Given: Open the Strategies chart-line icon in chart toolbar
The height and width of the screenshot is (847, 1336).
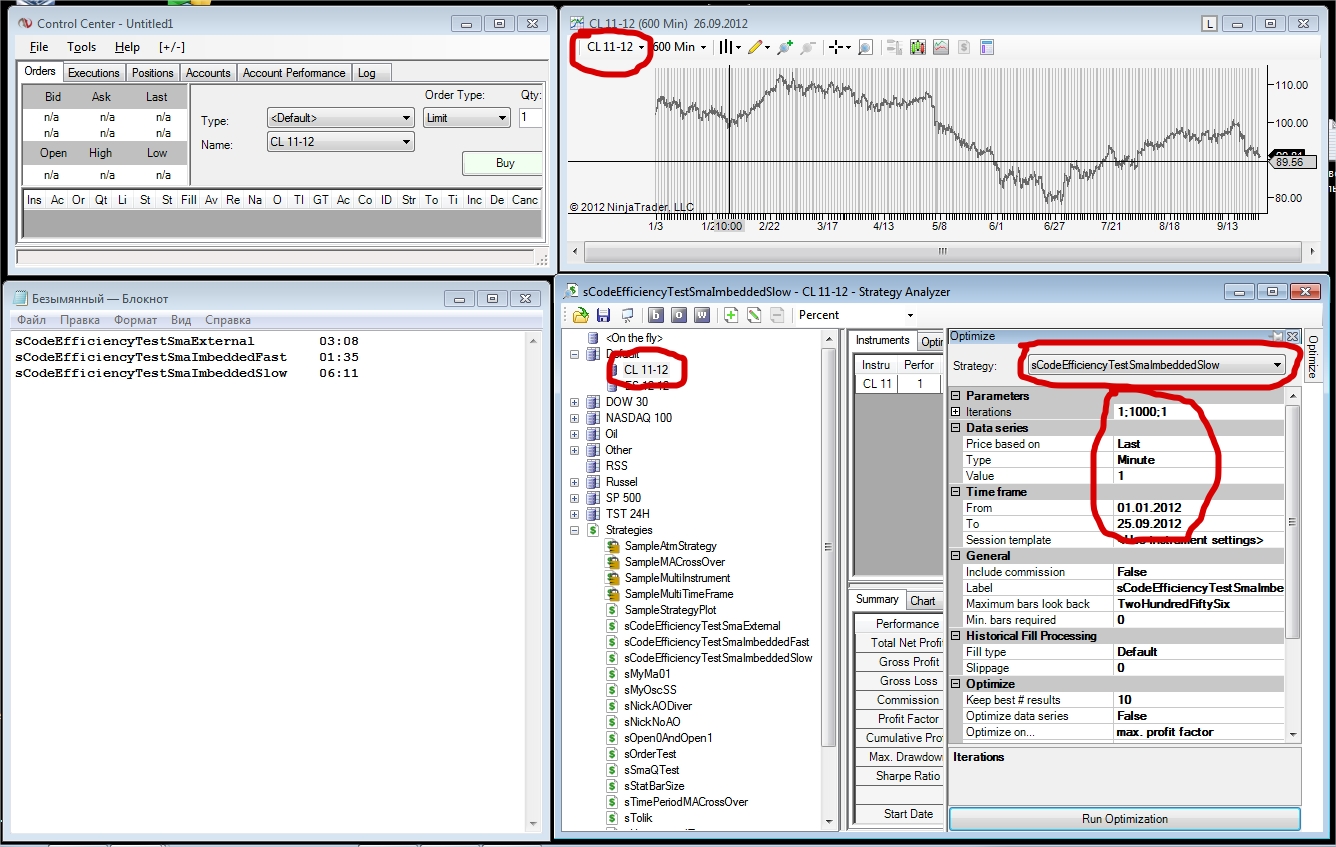Looking at the screenshot, I should tap(941, 47).
